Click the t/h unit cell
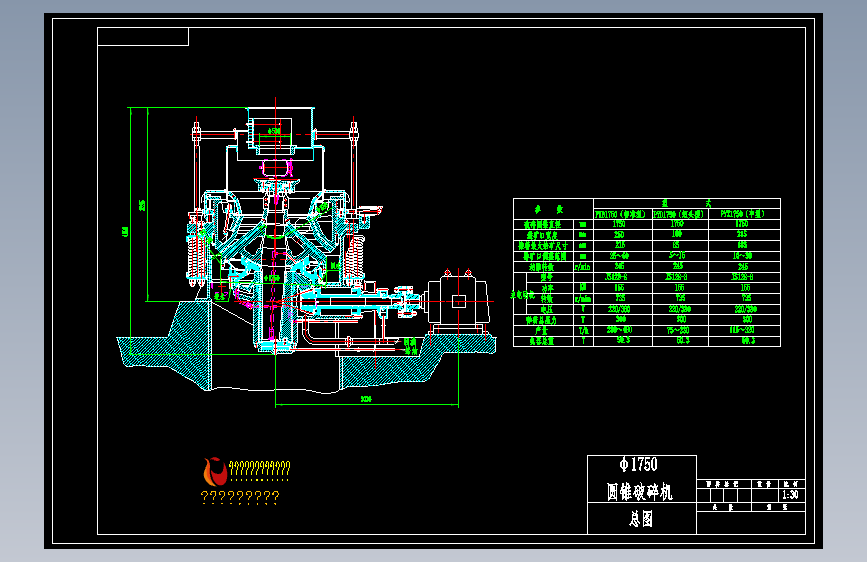This screenshot has height=562, width=867. point(583,330)
